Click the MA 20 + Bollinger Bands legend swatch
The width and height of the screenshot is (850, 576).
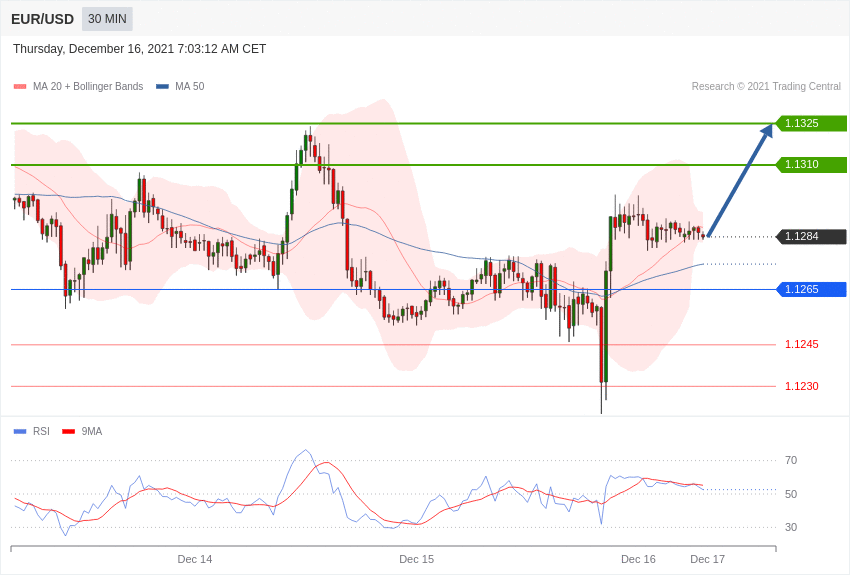20,87
